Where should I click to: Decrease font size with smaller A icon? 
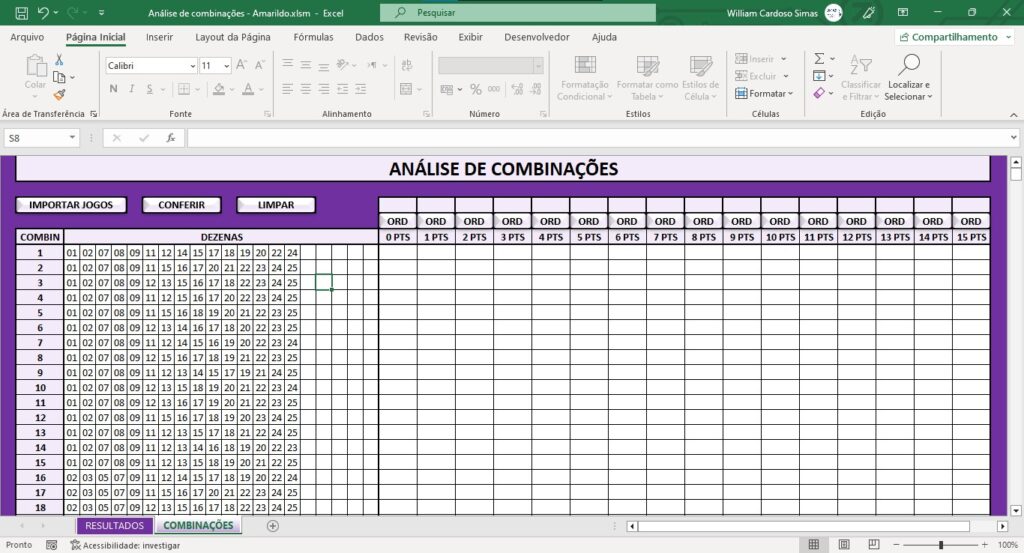(259, 65)
